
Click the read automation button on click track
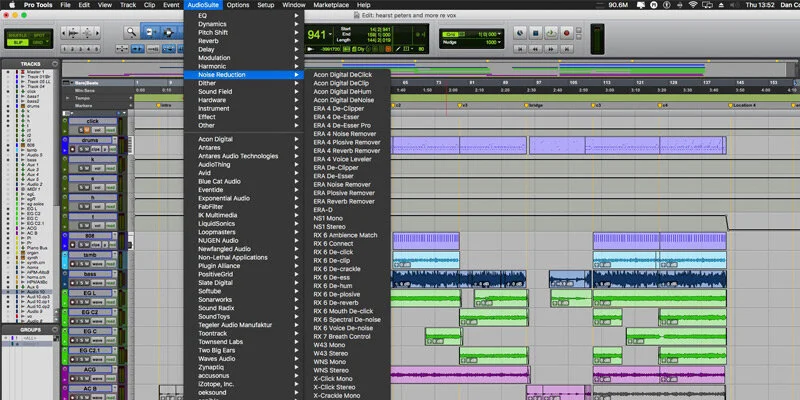point(111,130)
